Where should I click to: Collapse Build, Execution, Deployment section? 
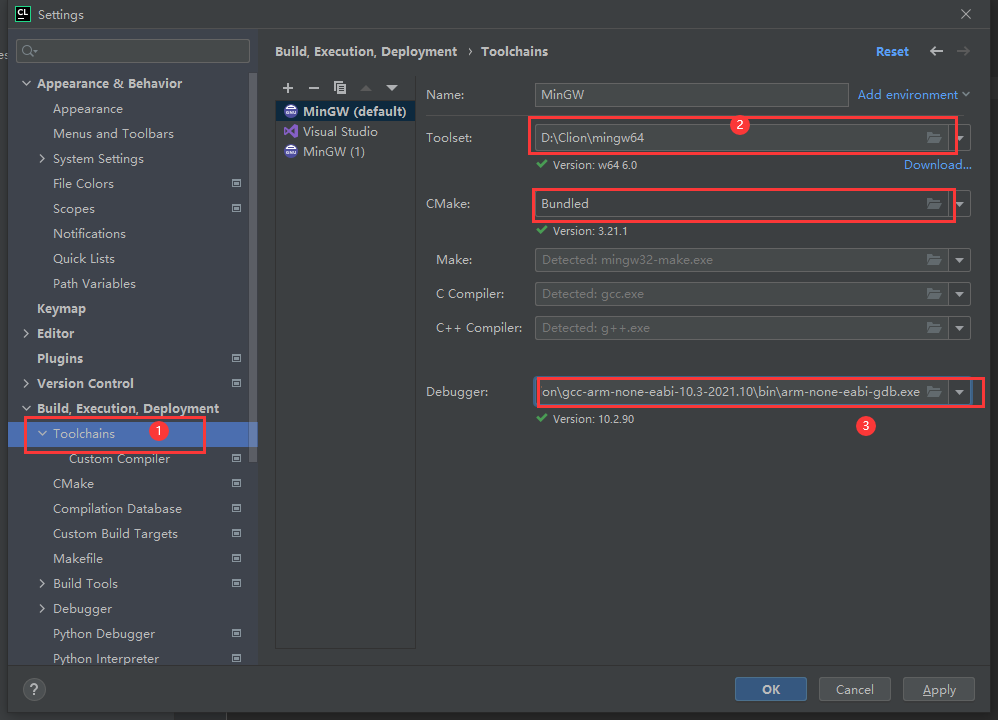click(x=26, y=408)
